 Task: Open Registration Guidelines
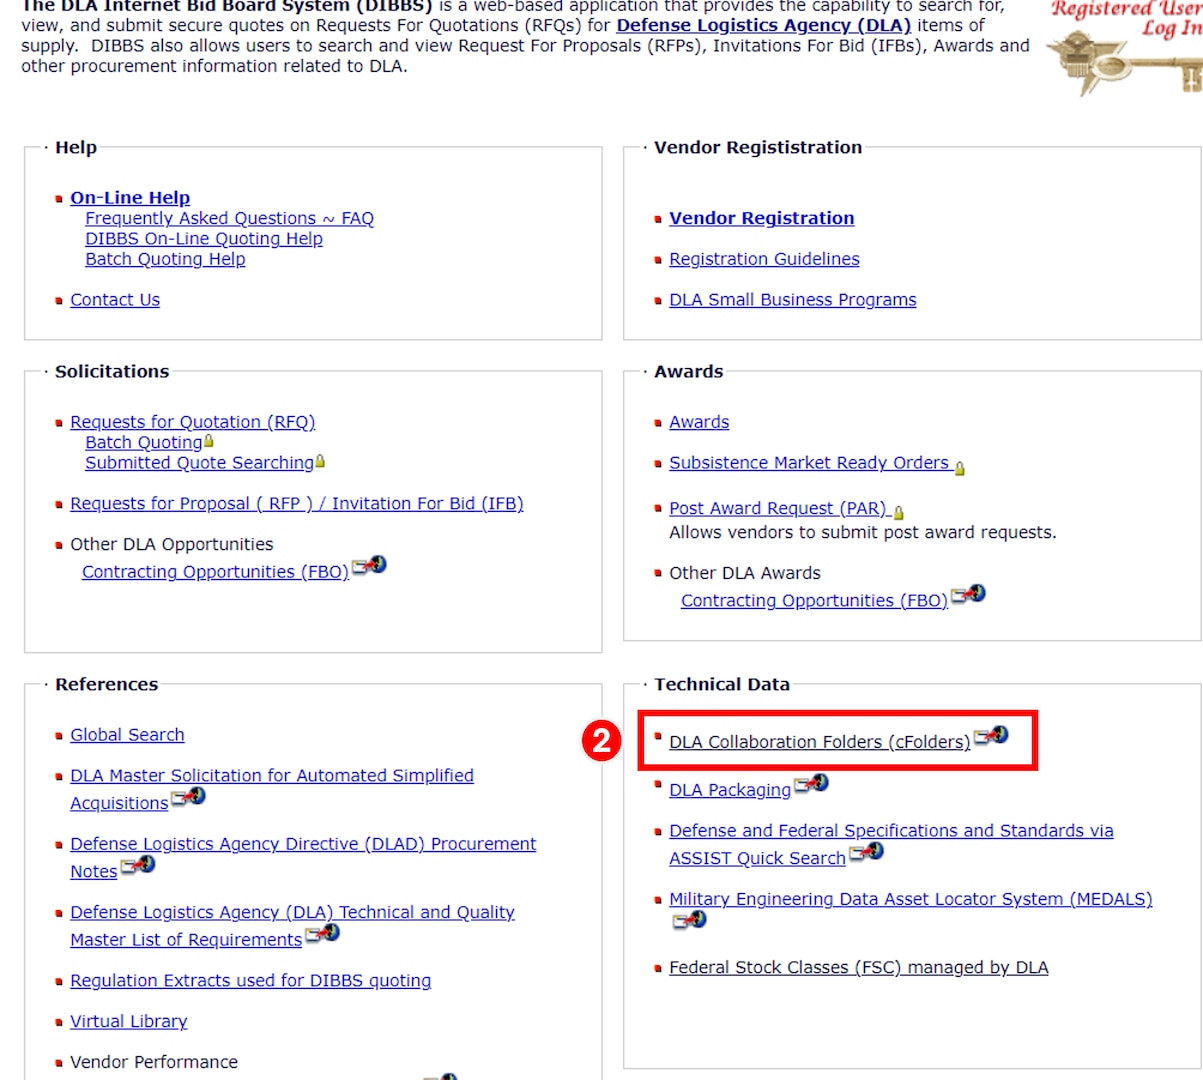[x=764, y=259]
